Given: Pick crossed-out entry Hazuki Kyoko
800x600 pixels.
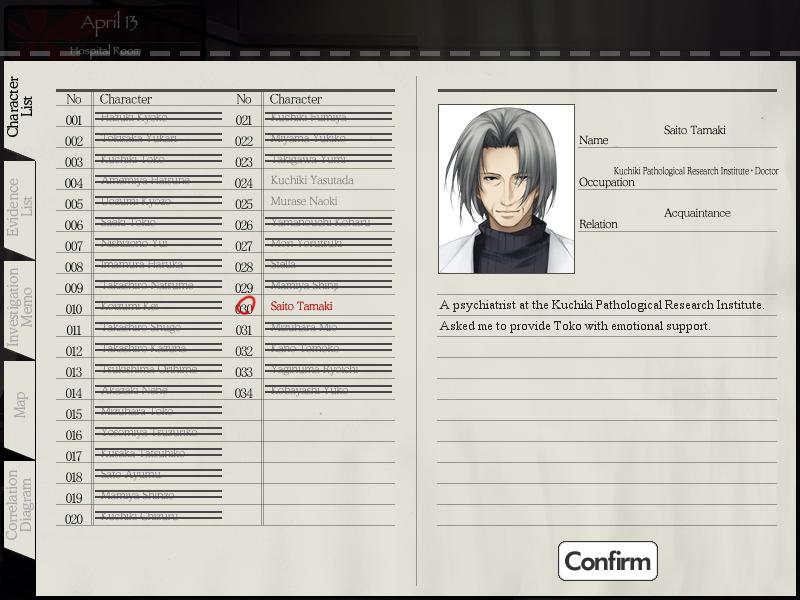Looking at the screenshot, I should click(x=158, y=117).
